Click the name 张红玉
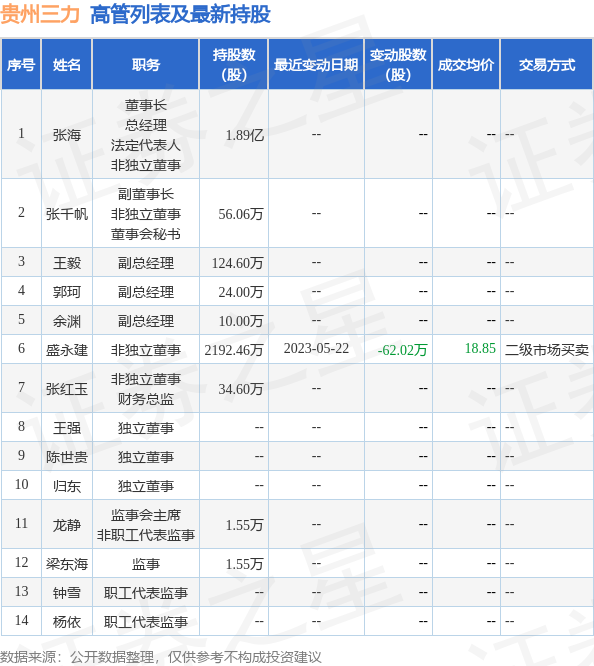Screen dimensions: 594x666 (x=67, y=389)
